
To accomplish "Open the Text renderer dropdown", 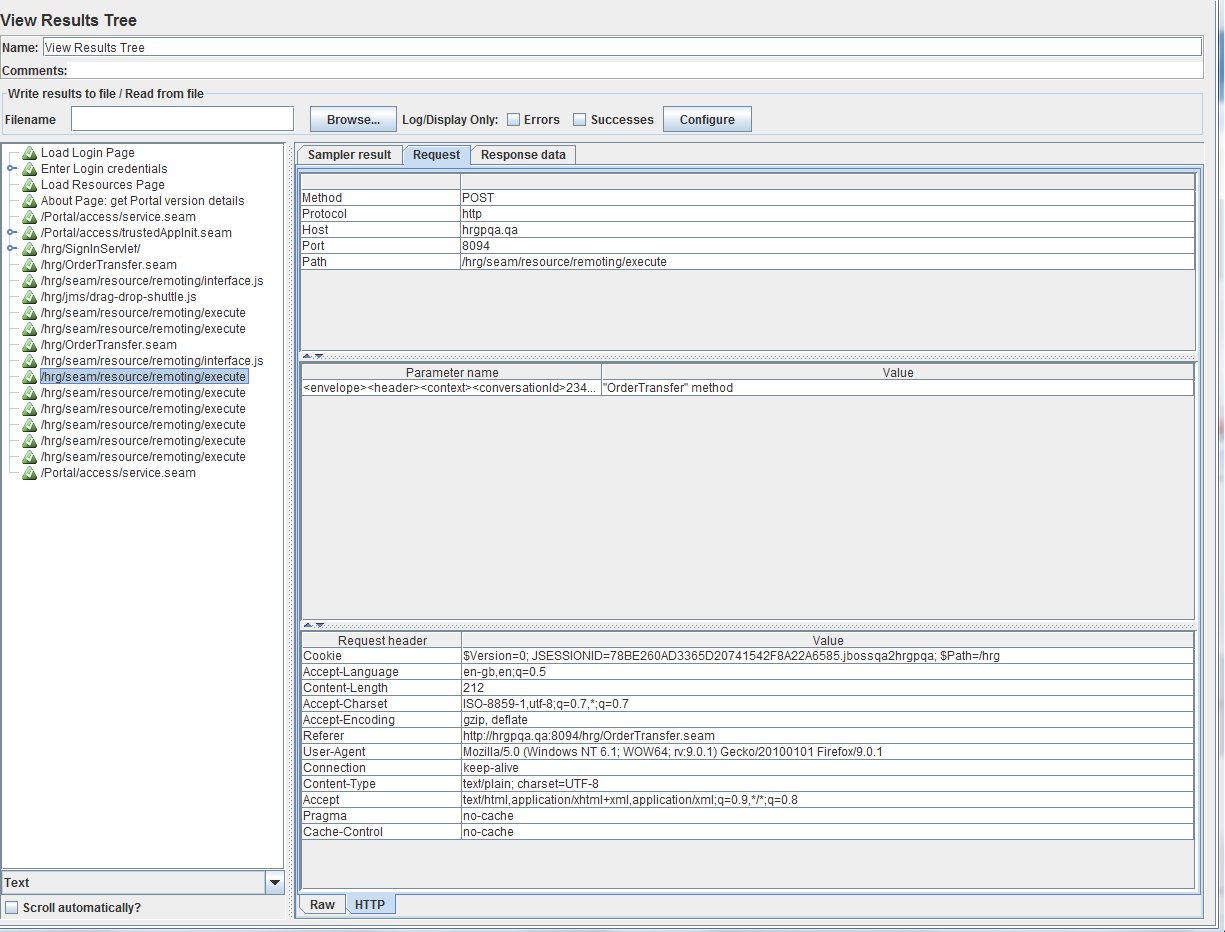I will (x=274, y=883).
